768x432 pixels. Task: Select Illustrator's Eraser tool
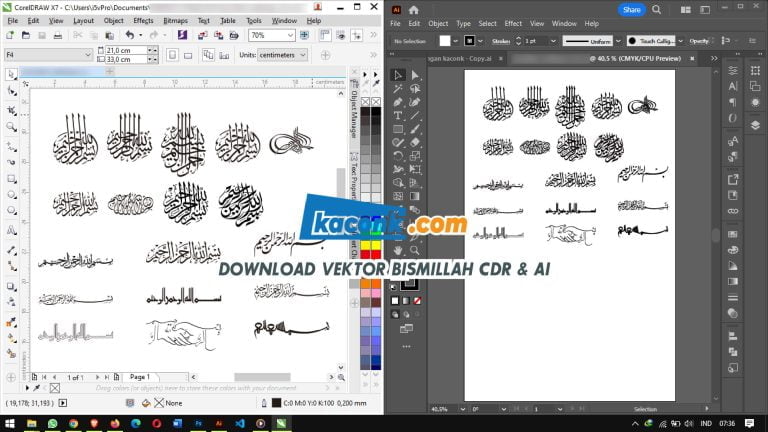(x=415, y=143)
